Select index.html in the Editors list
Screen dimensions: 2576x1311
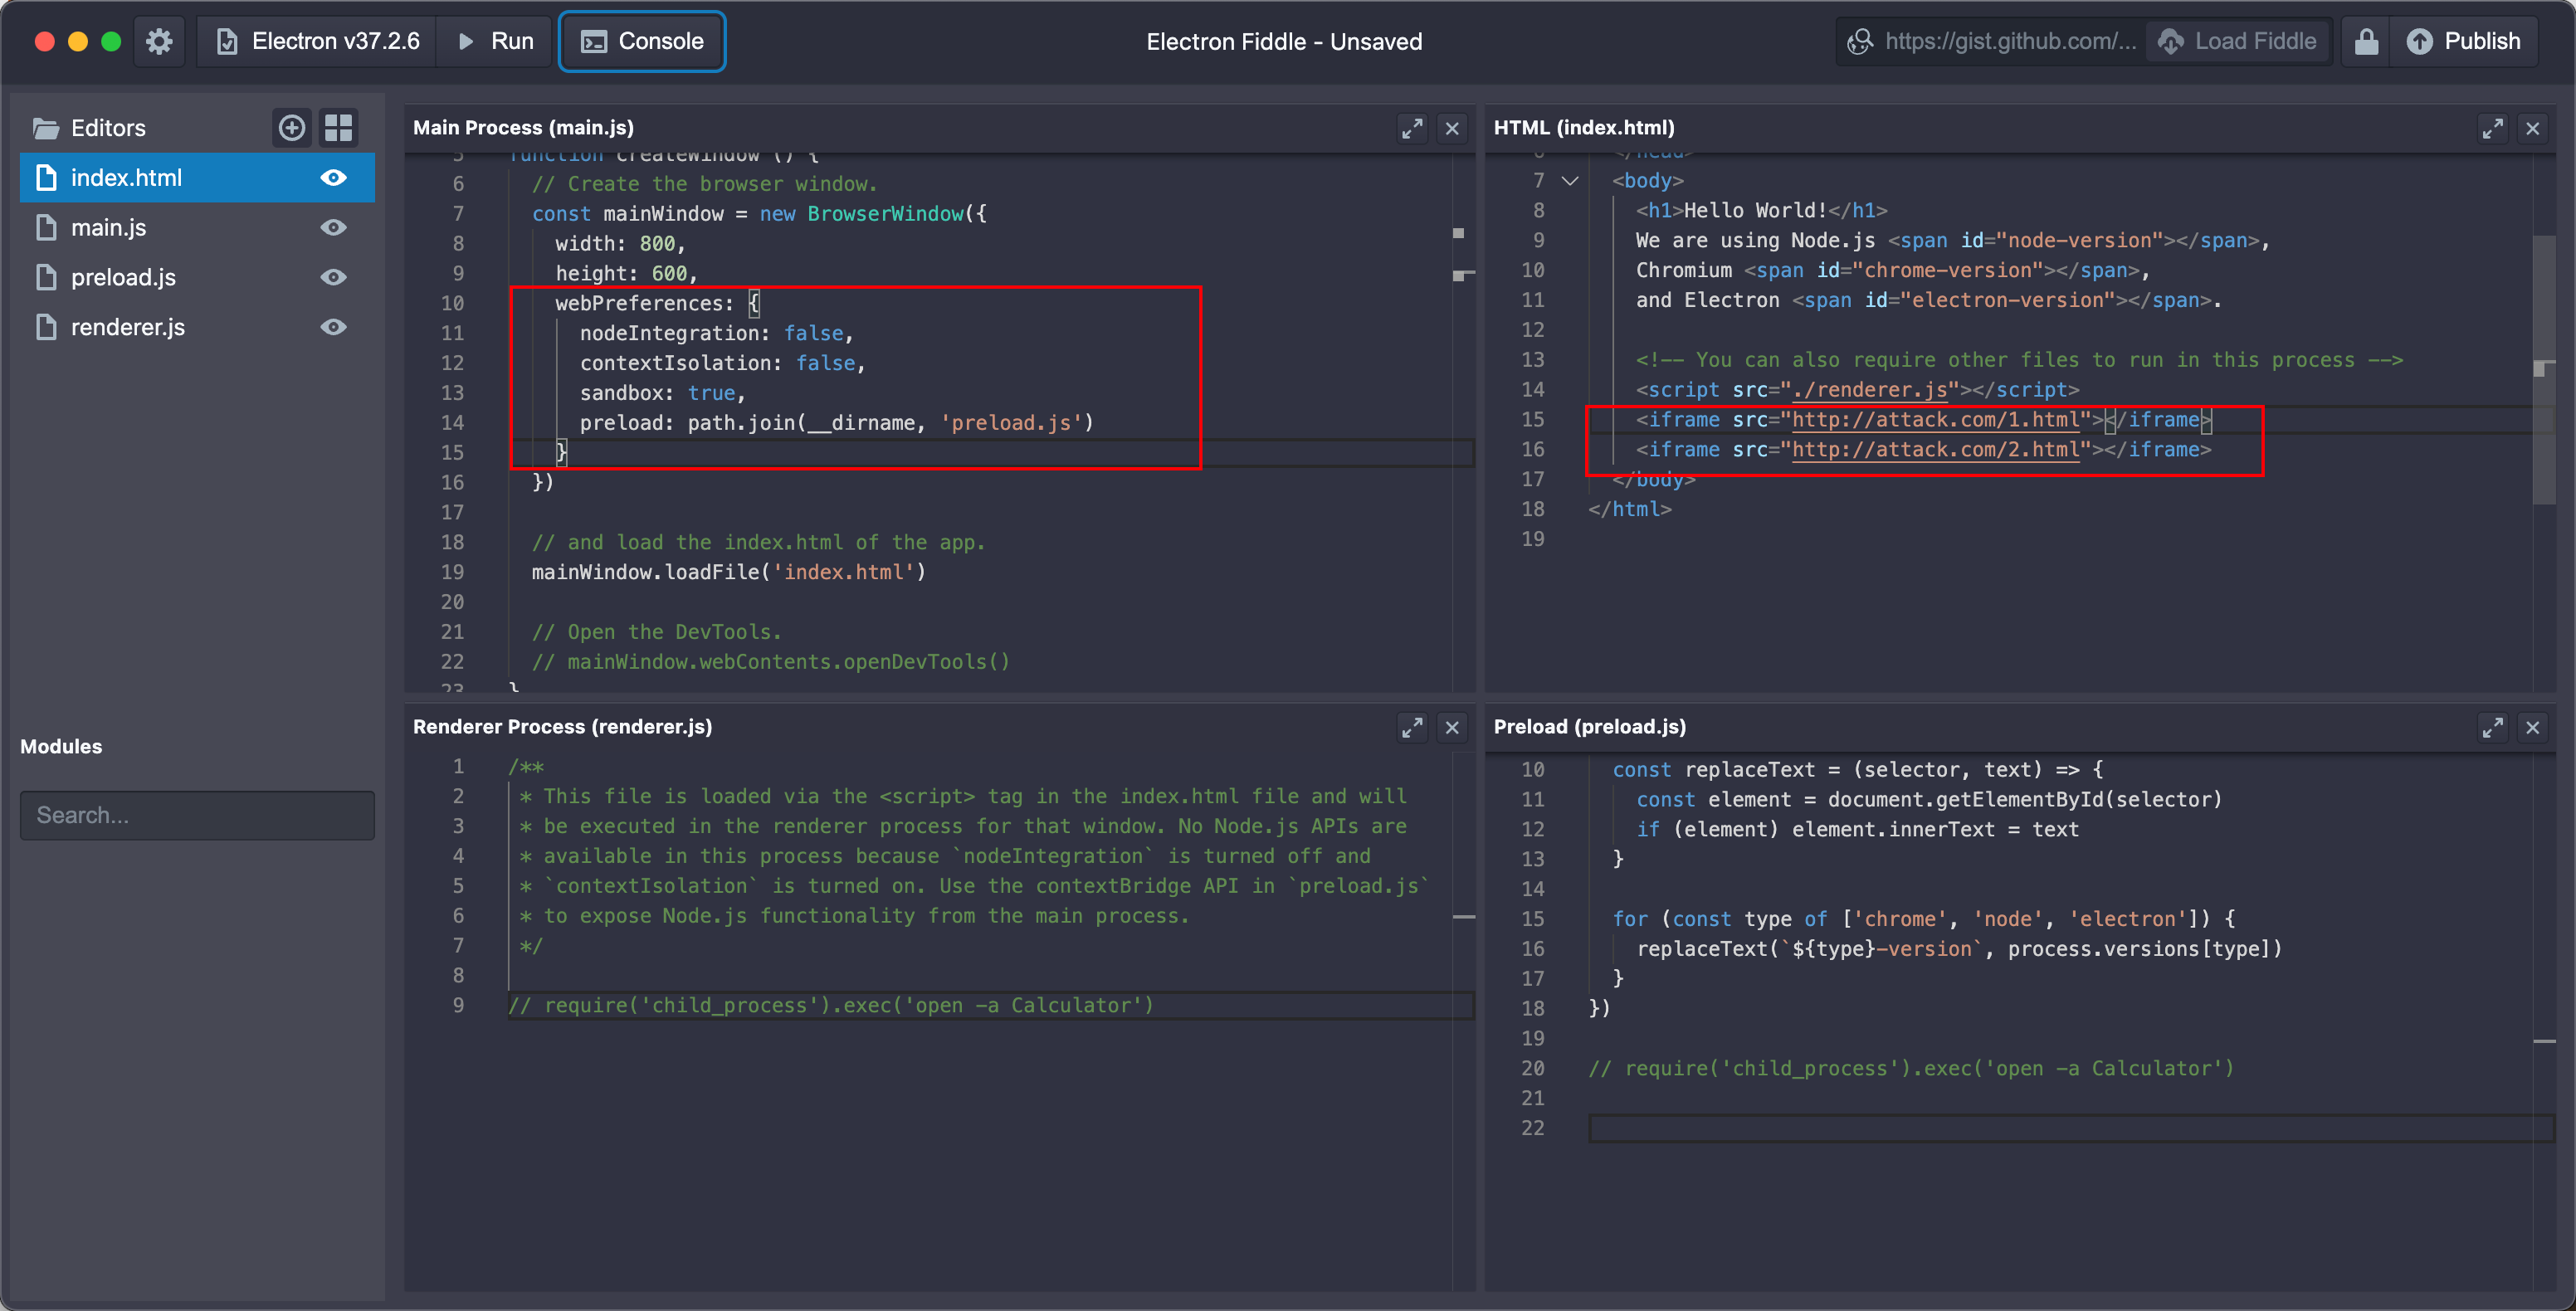tap(197, 178)
